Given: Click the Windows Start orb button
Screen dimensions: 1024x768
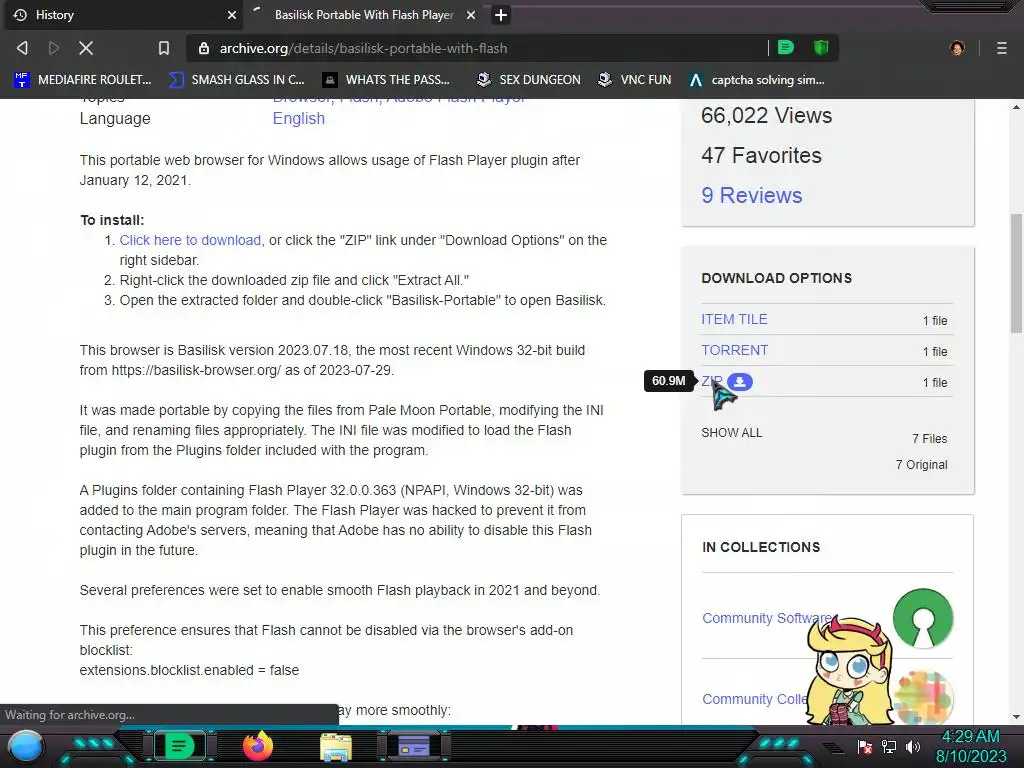Looking at the screenshot, I should pyautogui.click(x=26, y=746).
